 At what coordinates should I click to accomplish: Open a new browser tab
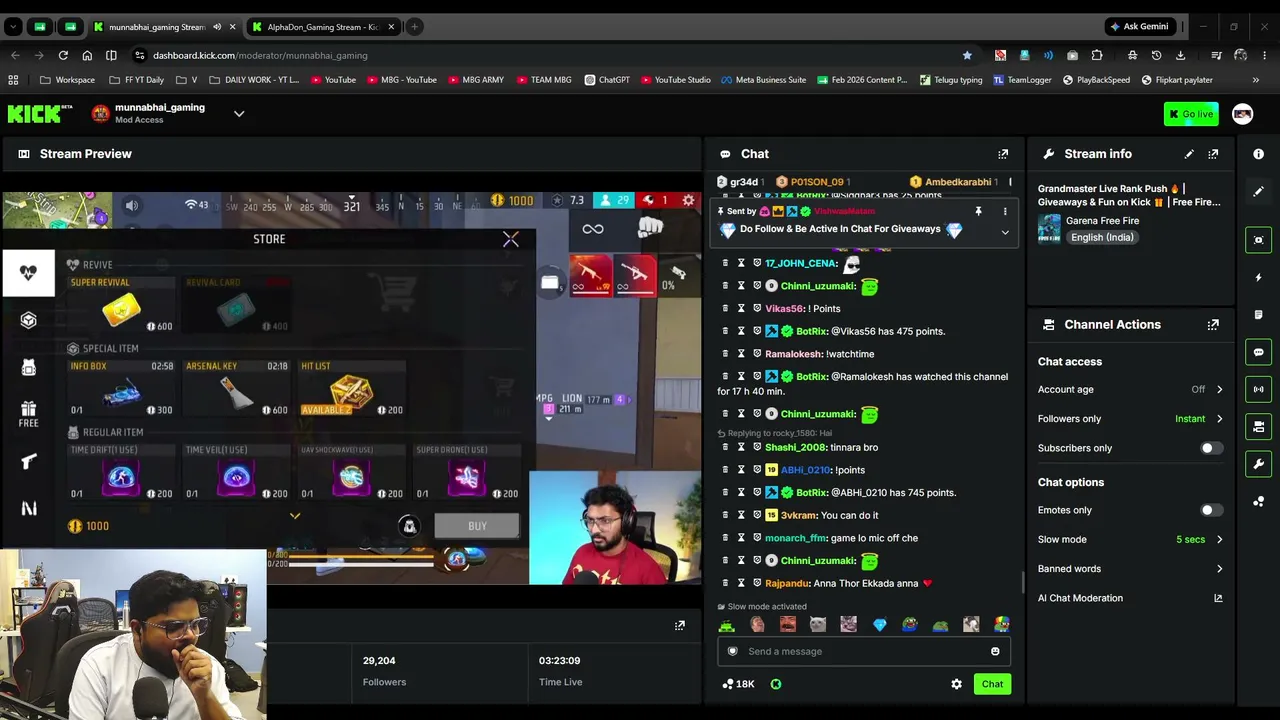(414, 27)
